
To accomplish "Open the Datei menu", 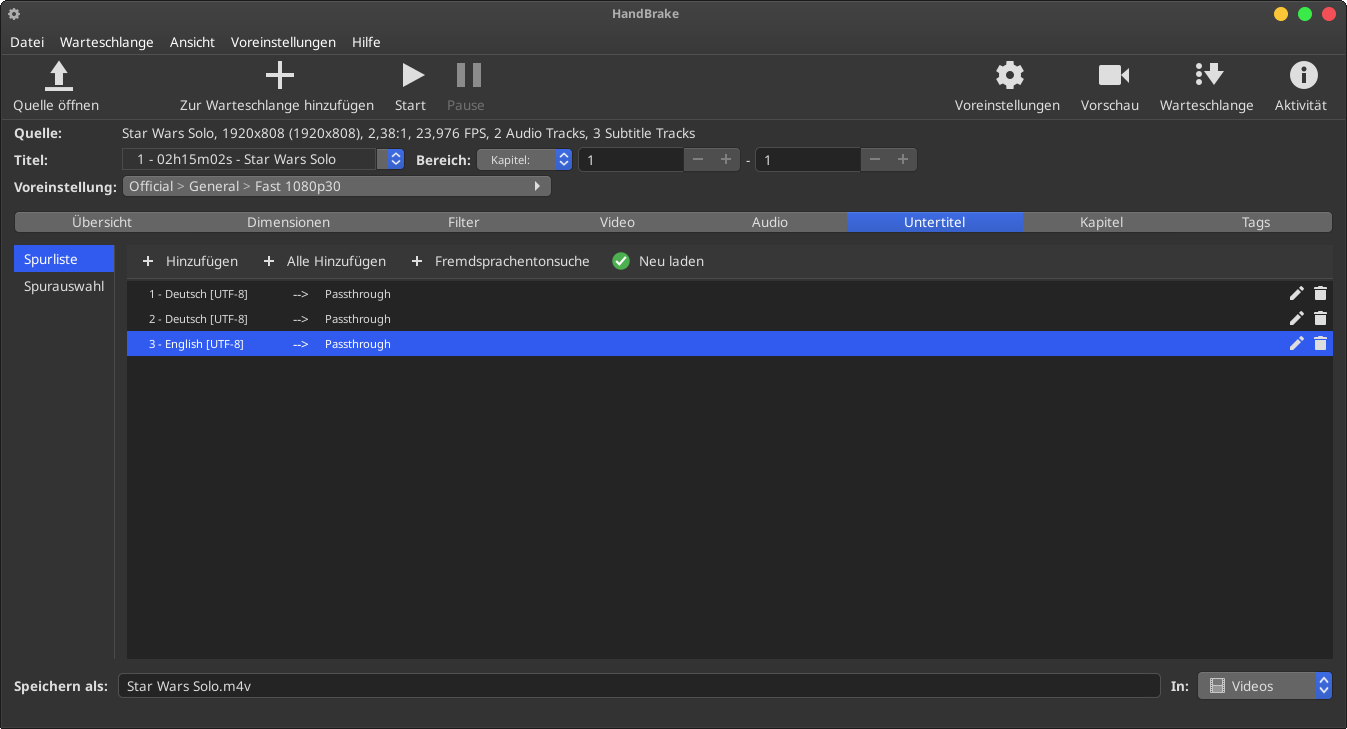I will pyautogui.click(x=27, y=42).
